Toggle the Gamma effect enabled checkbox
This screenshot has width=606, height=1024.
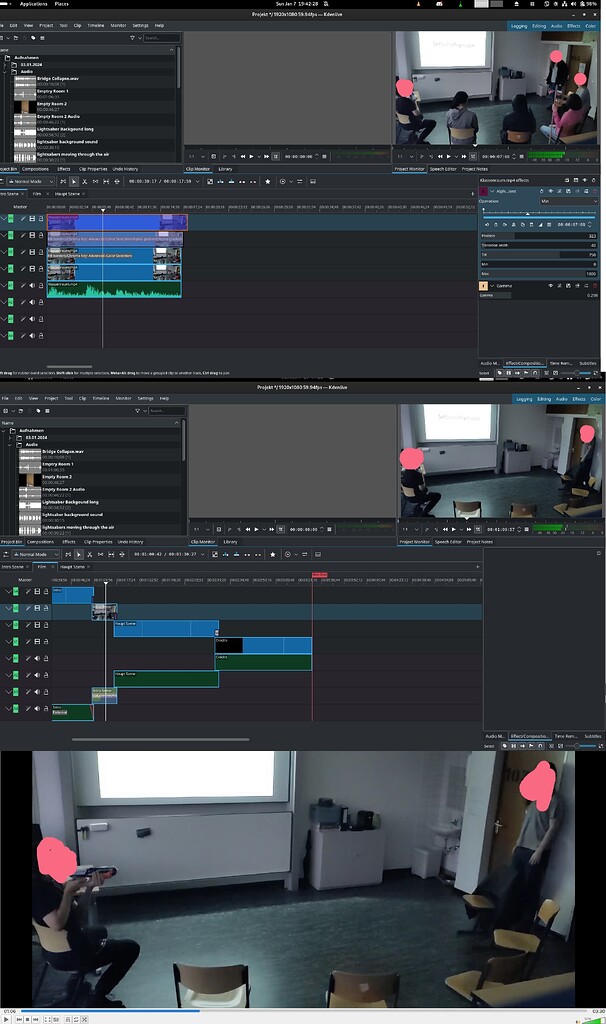point(485,286)
